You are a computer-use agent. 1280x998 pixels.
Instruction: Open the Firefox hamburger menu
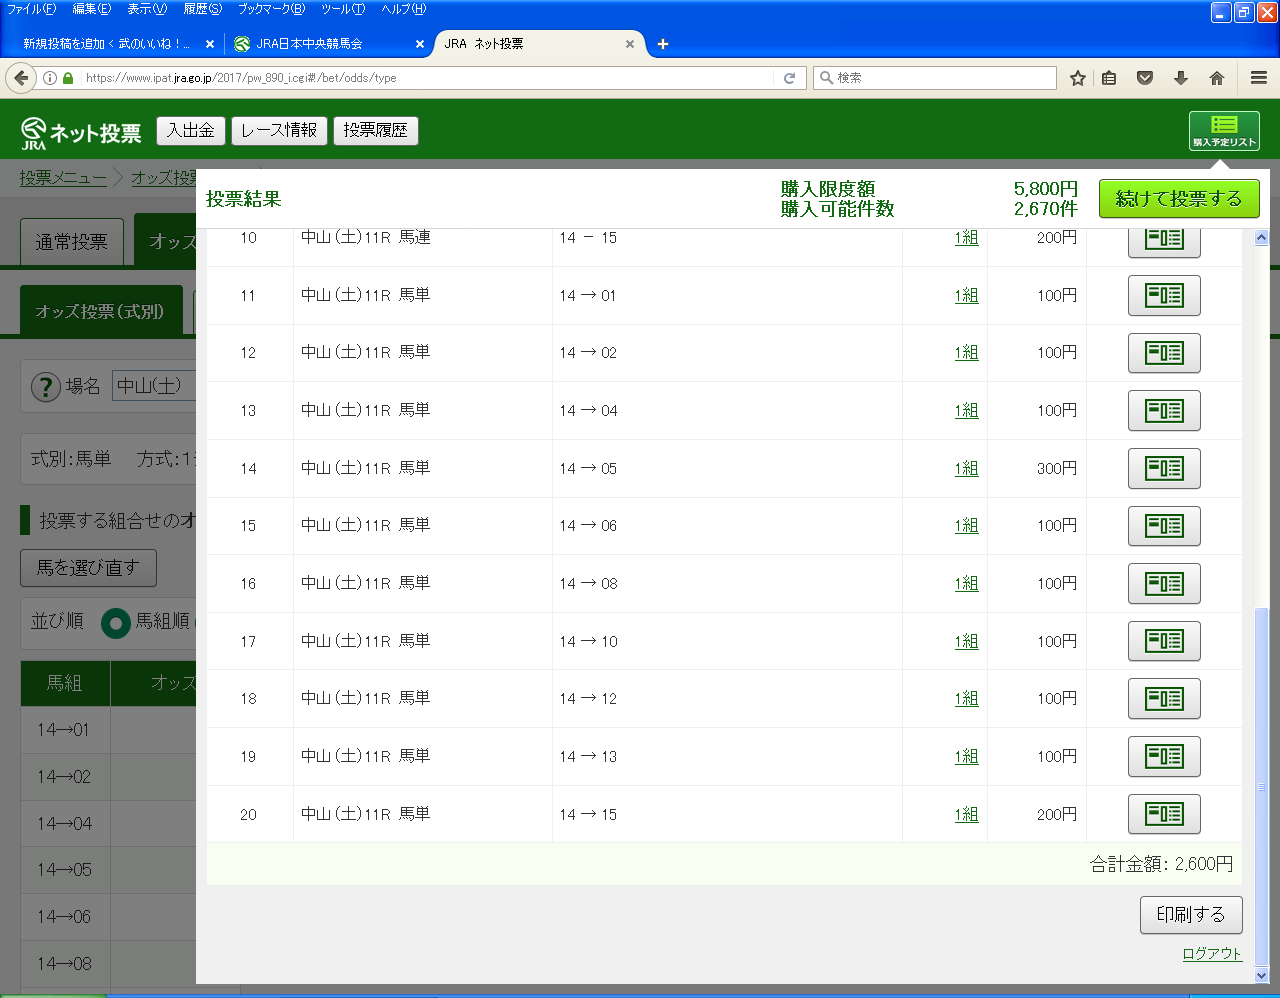tap(1259, 78)
